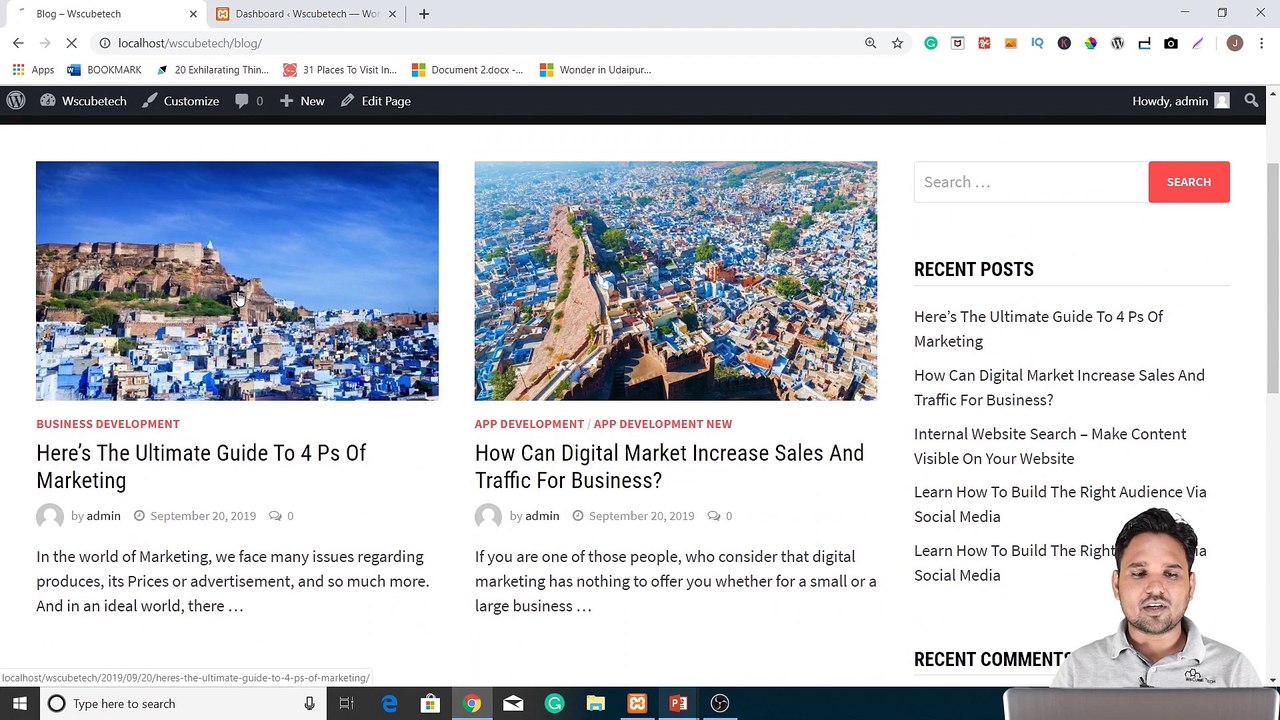Open the 31 Places To Visit In... bookmark

[340, 70]
